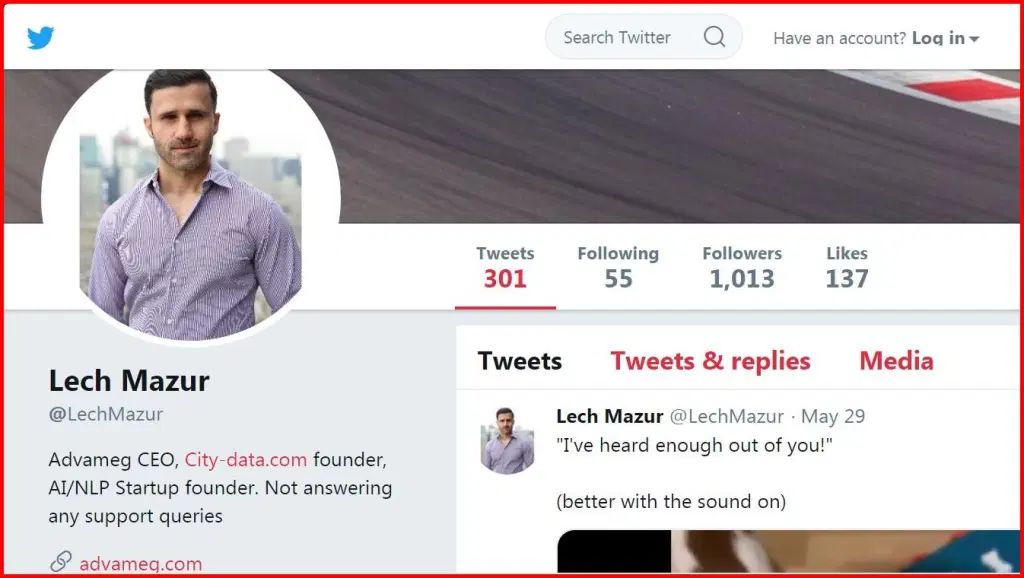Image resolution: width=1024 pixels, height=578 pixels.
Task: Open the Media tab
Action: point(896,361)
